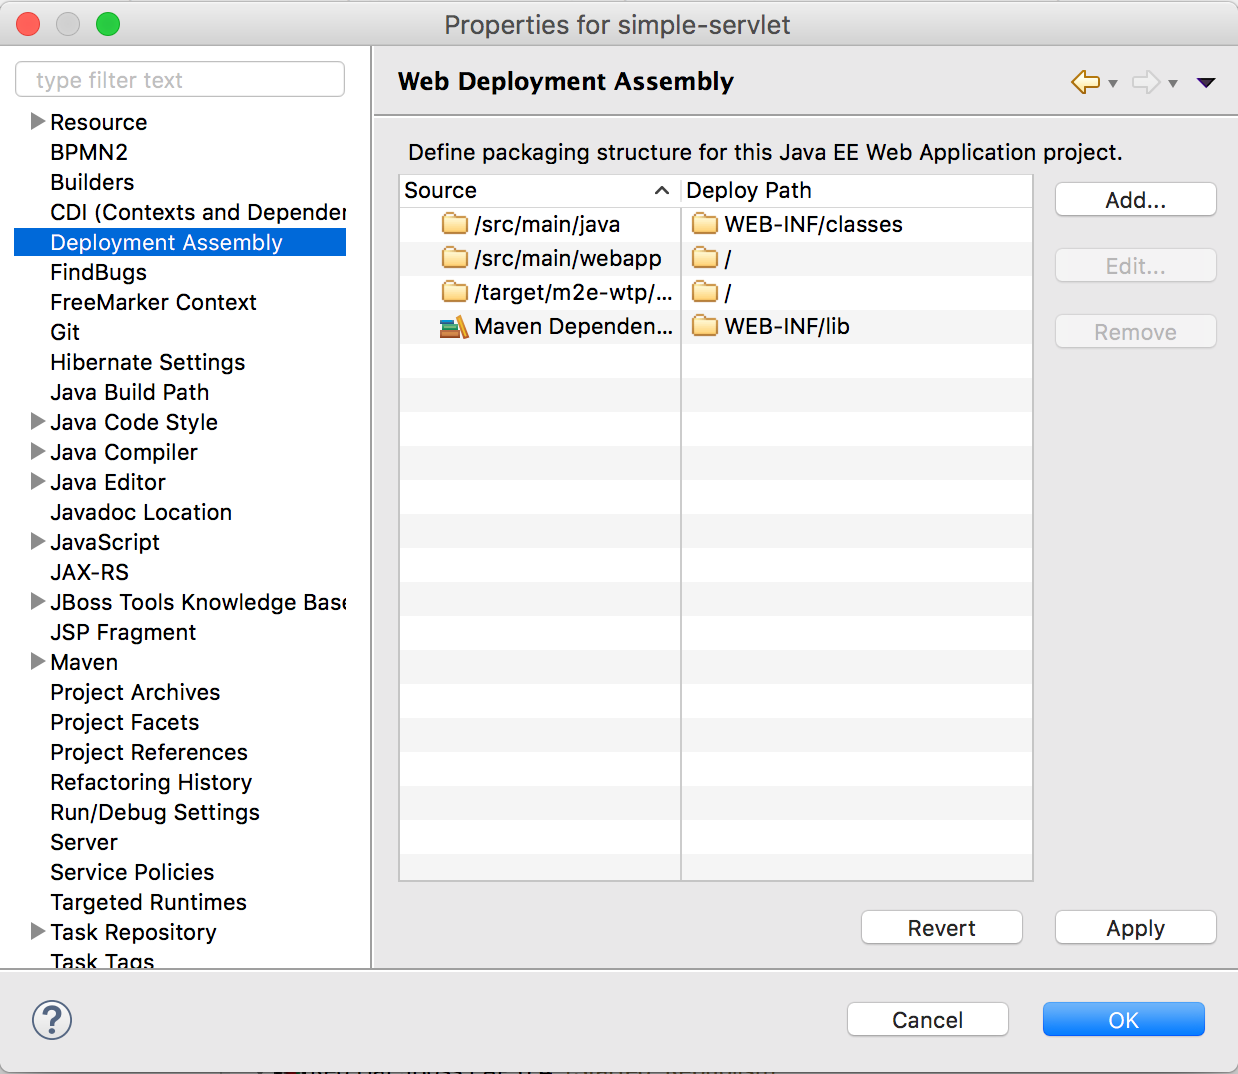The height and width of the screenshot is (1074, 1238).
Task: Open FreeMarker Context page
Action: pyautogui.click(x=153, y=302)
